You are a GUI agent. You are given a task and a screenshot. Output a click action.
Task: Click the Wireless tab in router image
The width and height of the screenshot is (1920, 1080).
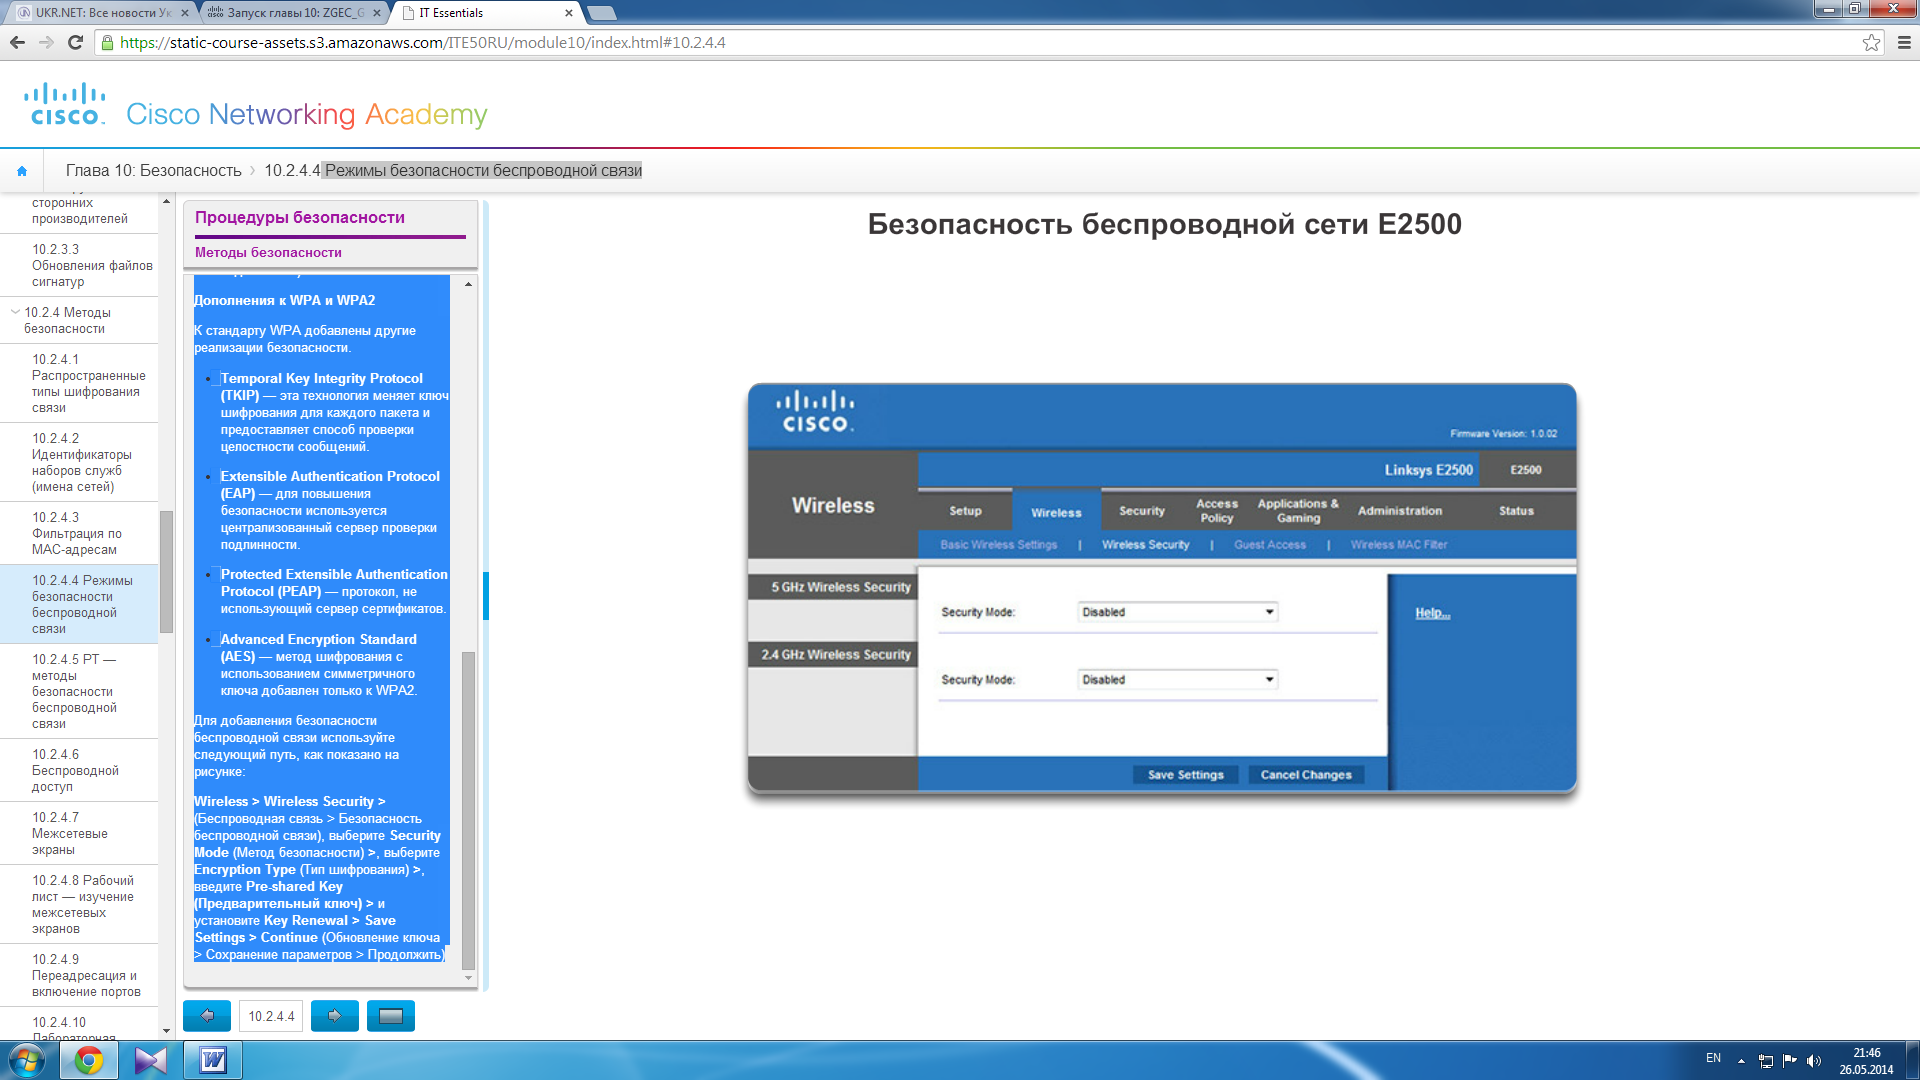1056,512
